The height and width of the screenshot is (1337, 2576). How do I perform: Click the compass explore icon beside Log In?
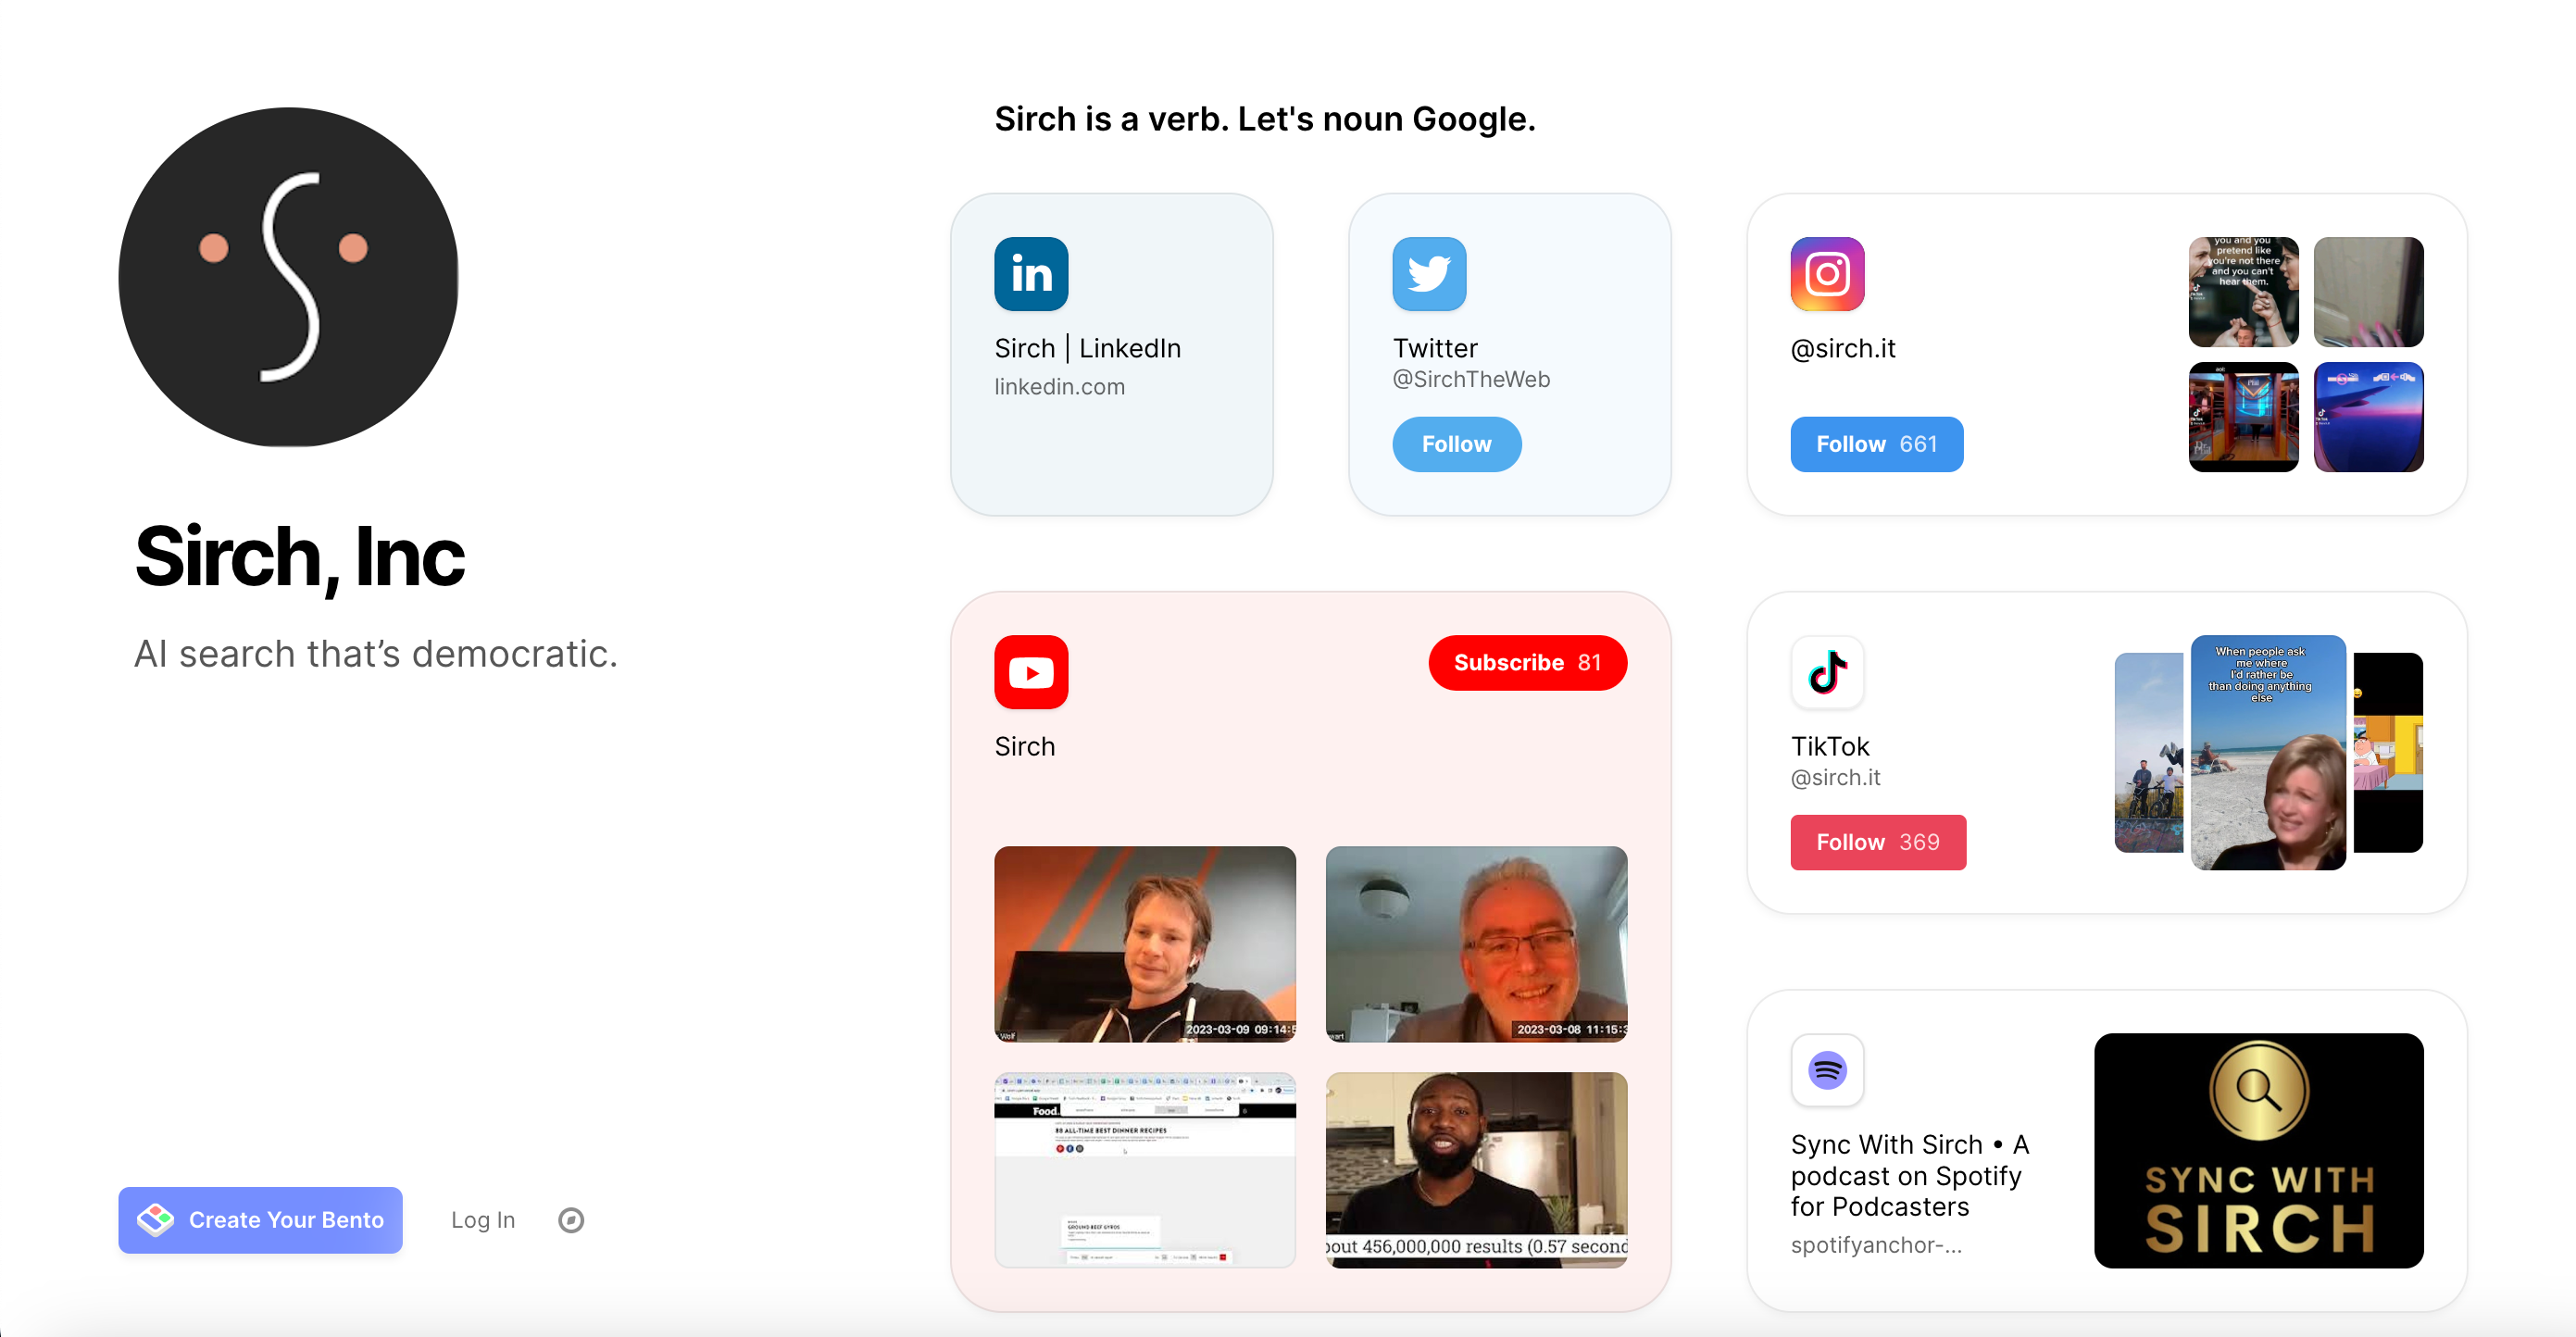pos(571,1220)
